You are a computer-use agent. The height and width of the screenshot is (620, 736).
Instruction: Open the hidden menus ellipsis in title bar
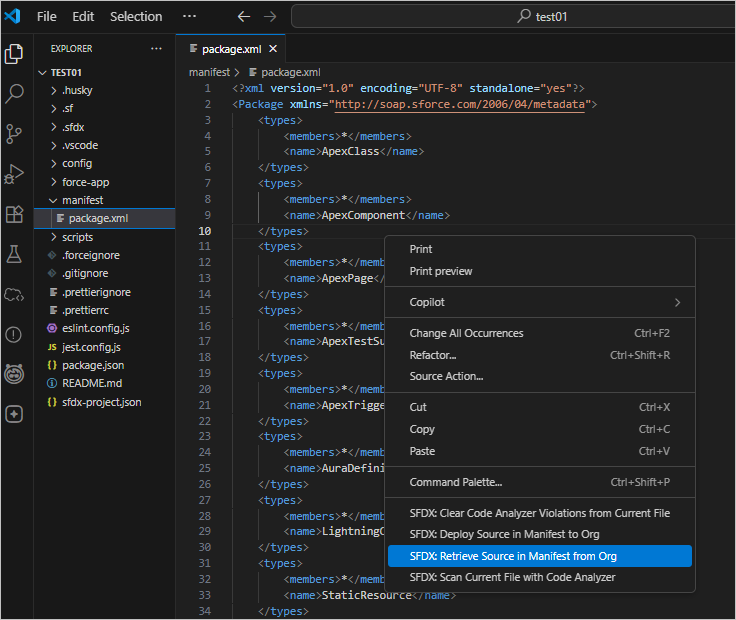point(190,16)
